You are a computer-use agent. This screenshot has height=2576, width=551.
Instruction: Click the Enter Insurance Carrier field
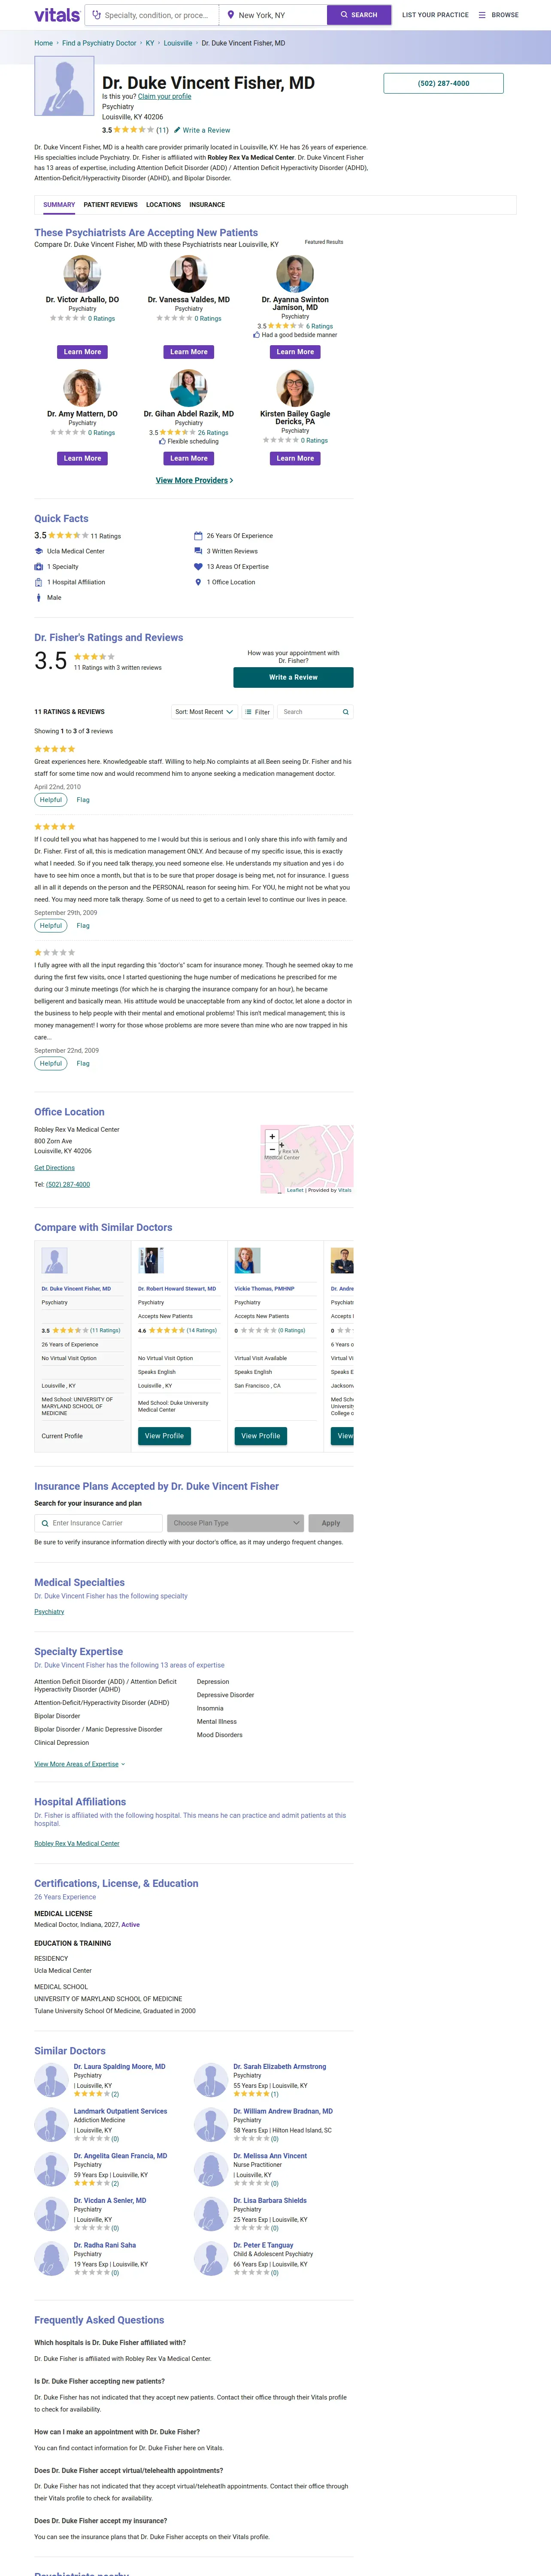pyautogui.click(x=98, y=1523)
